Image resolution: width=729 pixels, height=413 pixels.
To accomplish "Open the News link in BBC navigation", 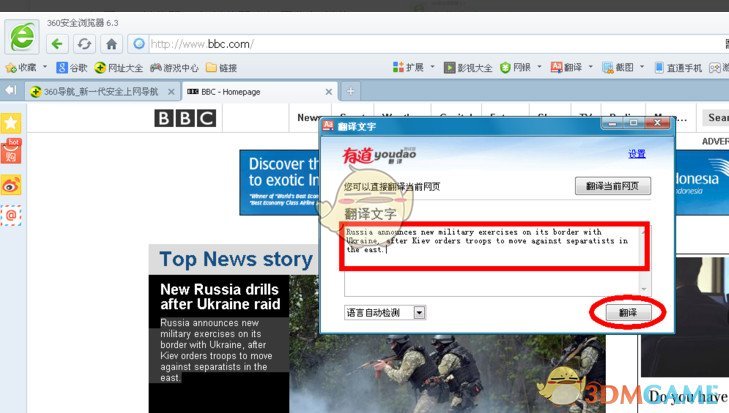I will click(307, 118).
